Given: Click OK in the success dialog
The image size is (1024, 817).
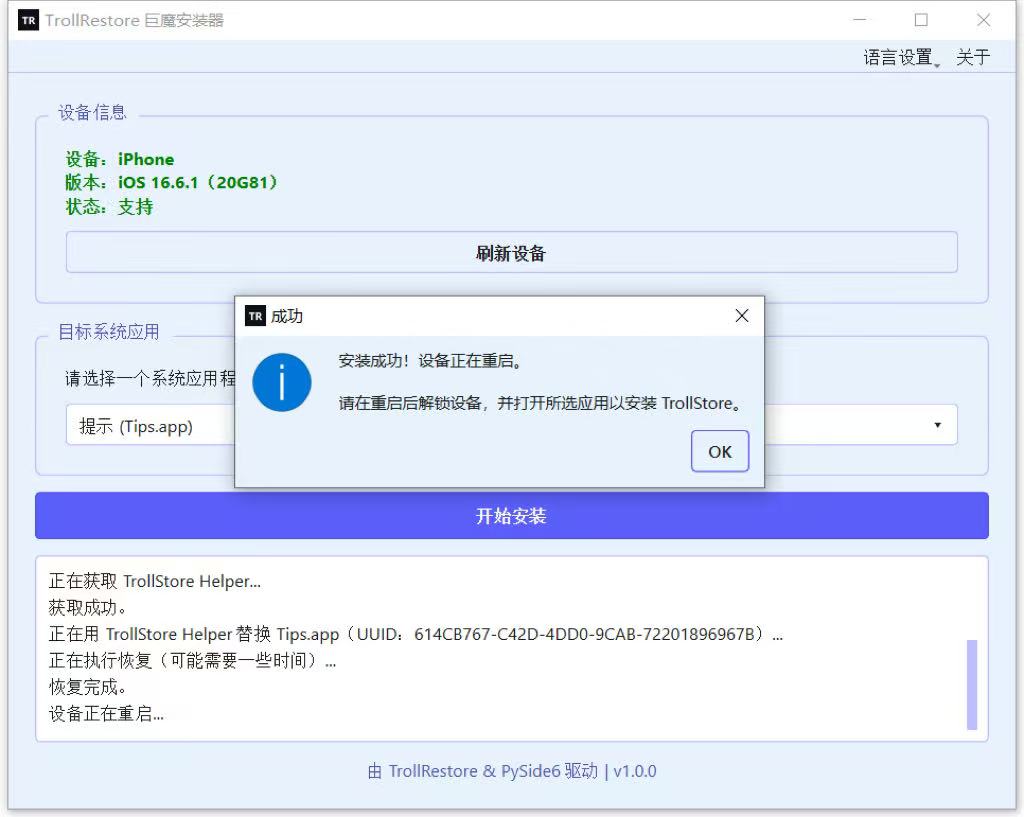Looking at the screenshot, I should tap(720, 451).
